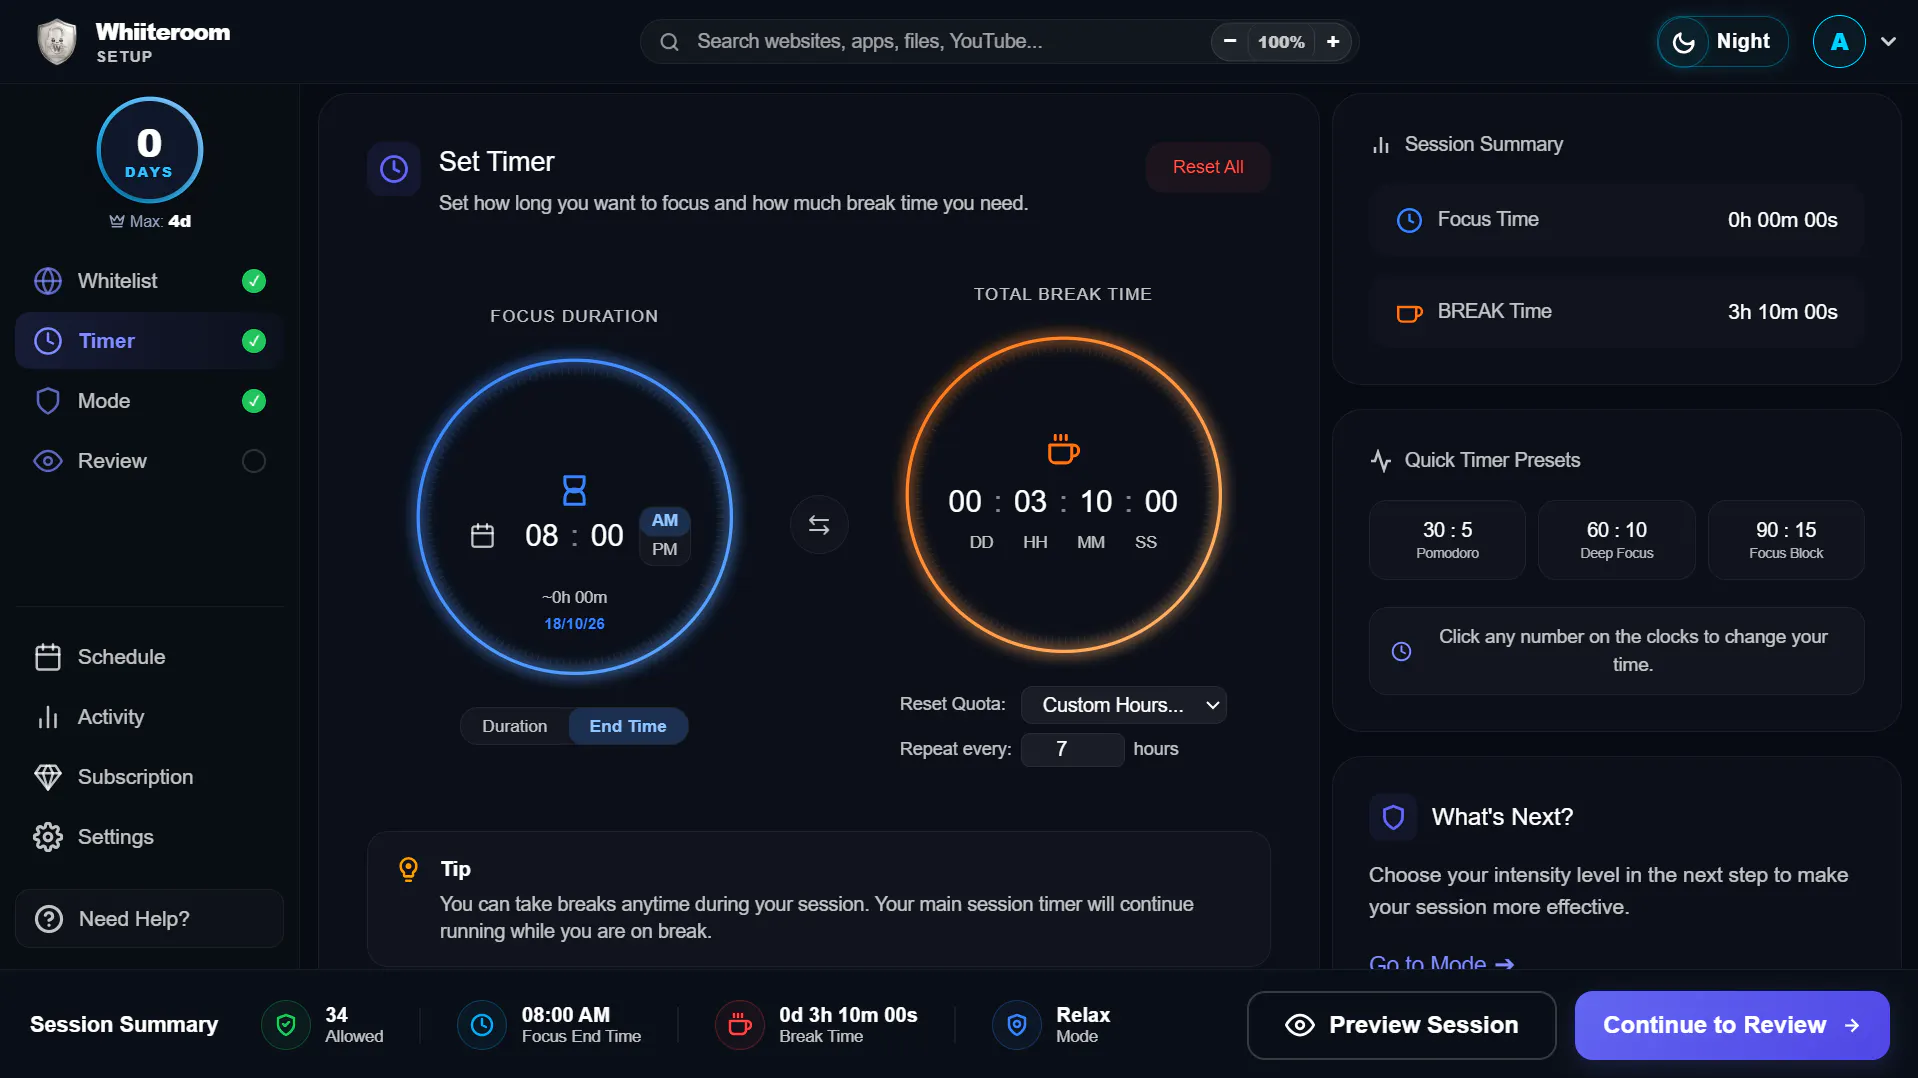The height and width of the screenshot is (1078, 1918).
Task: Click the break hours value 03
Action: [1030, 501]
